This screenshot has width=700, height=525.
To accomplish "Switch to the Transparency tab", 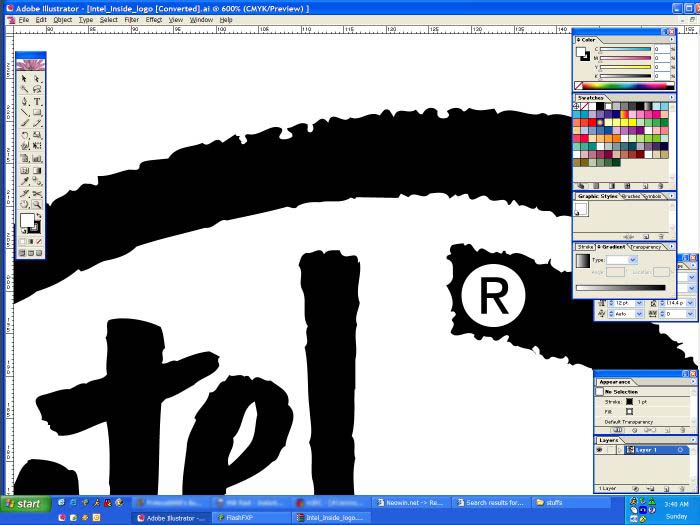I will (x=646, y=246).
